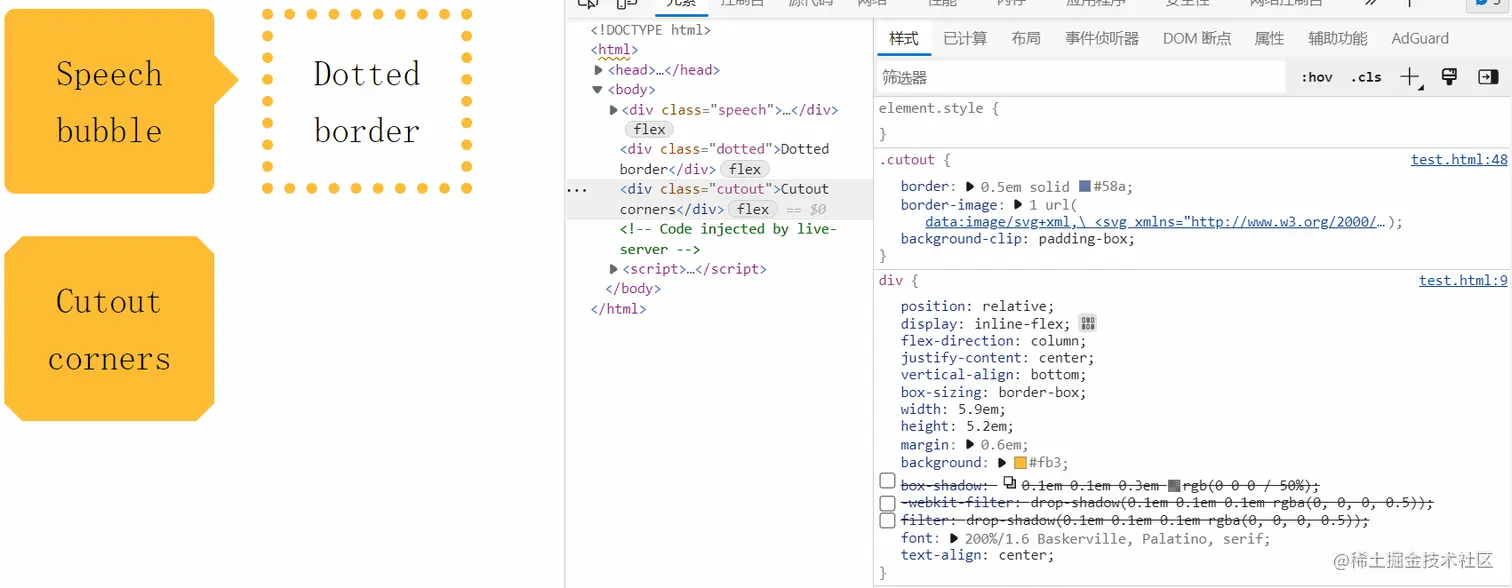
Task: Enable the -webkit-filter declaration checkbox
Action: pos(887,502)
